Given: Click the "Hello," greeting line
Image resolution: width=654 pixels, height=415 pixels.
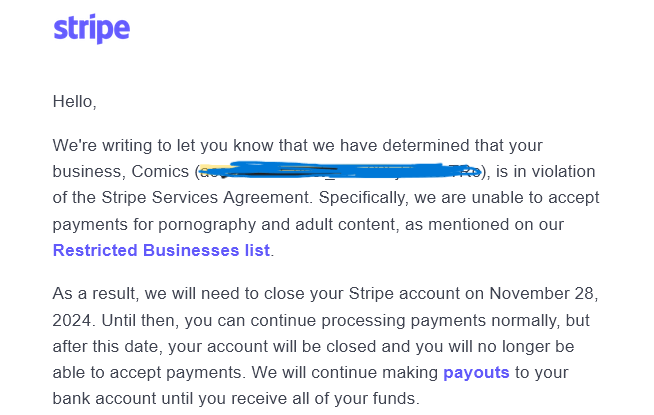Looking at the screenshot, I should (74, 101).
